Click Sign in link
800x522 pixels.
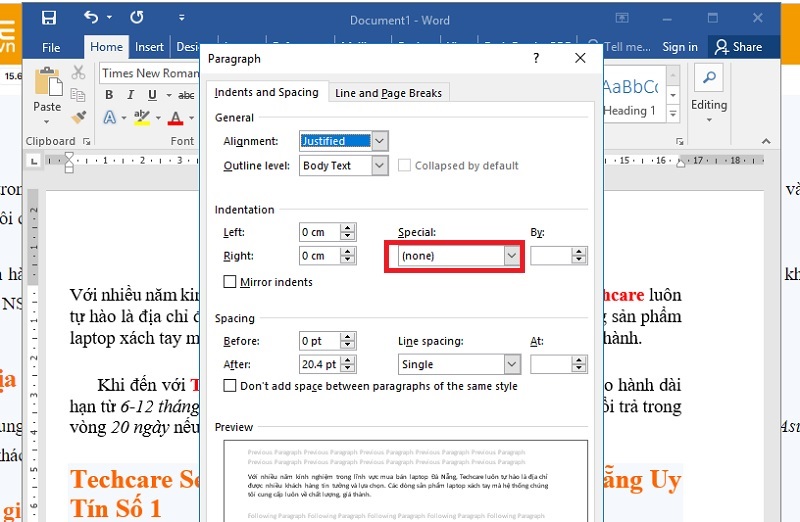click(680, 47)
